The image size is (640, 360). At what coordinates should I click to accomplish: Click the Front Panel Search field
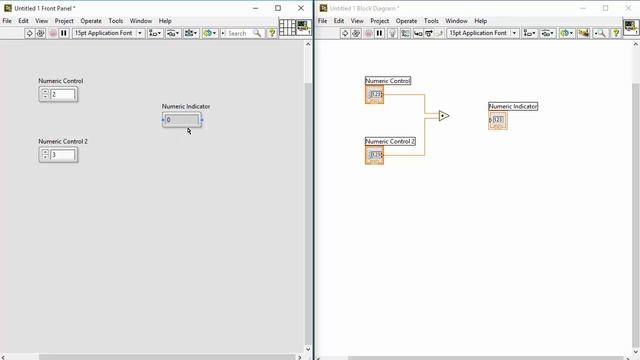(241, 33)
